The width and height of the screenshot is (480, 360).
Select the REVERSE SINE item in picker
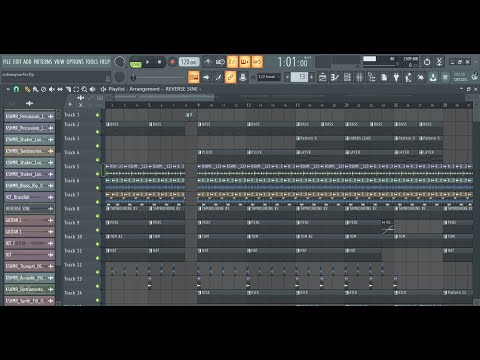tap(29, 209)
